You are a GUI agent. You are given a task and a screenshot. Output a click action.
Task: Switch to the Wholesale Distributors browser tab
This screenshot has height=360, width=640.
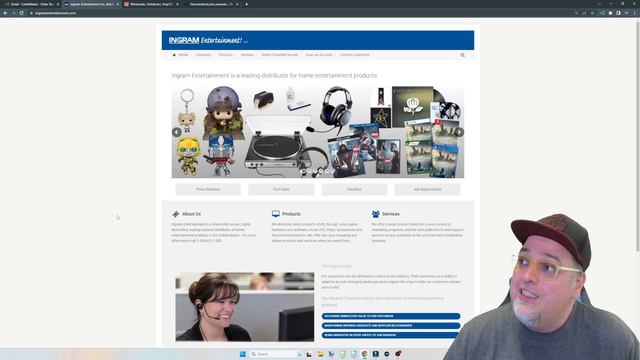click(x=151, y=4)
